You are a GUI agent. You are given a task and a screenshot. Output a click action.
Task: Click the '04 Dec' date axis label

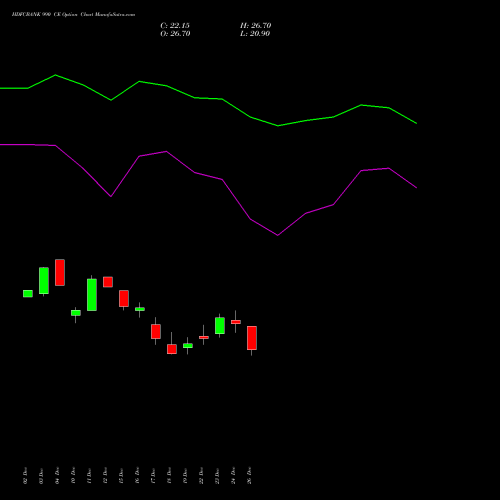point(57,476)
